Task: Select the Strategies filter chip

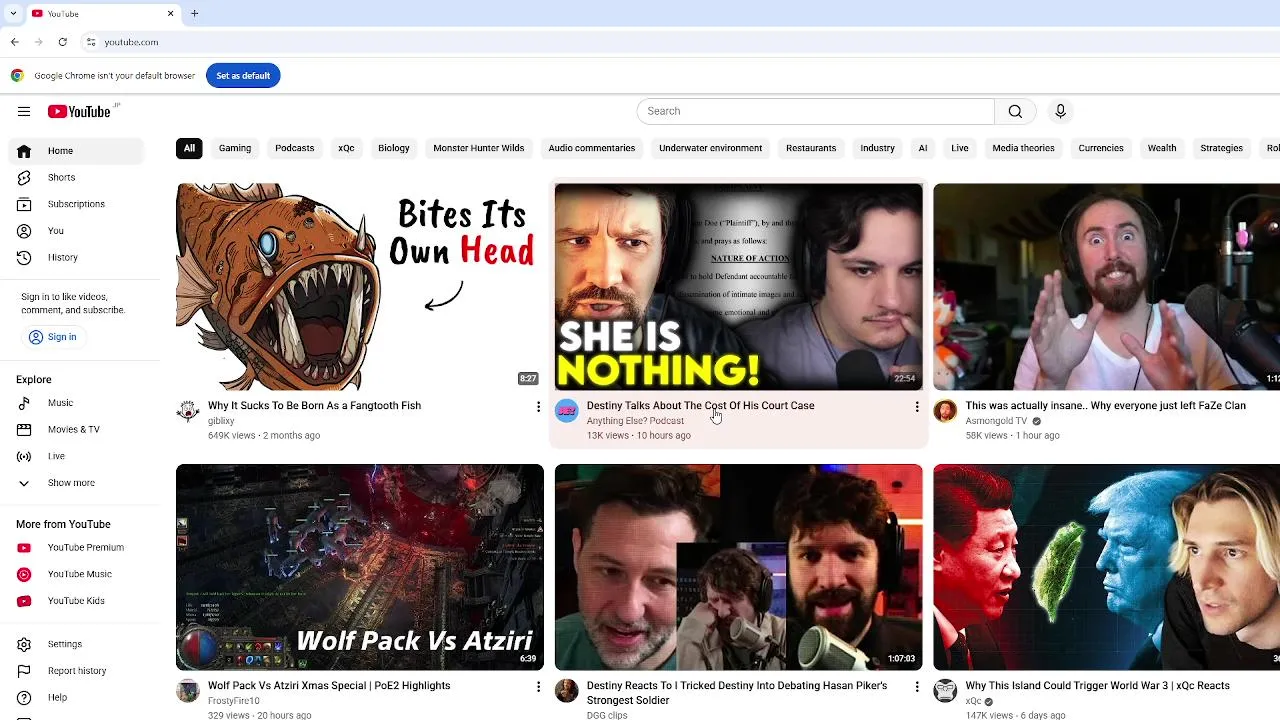Action: [1221, 148]
